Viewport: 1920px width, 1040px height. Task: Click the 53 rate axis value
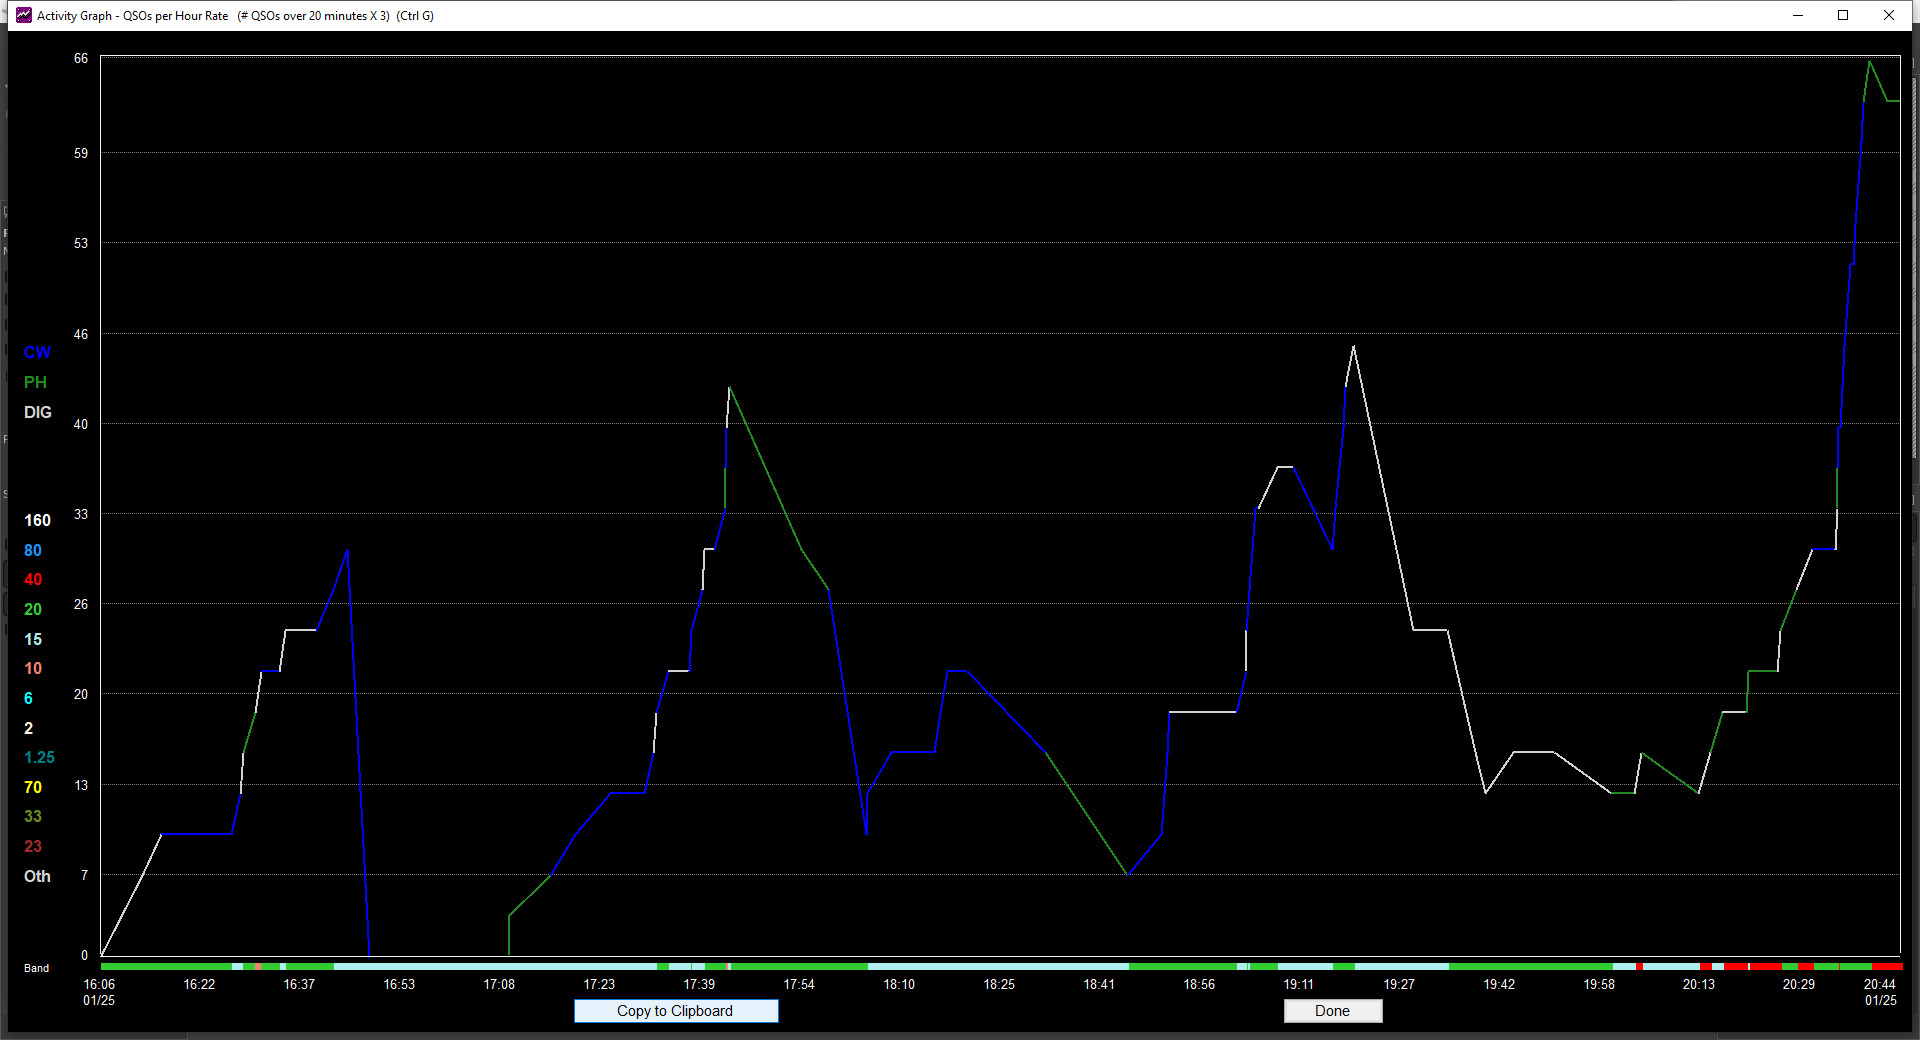81,243
